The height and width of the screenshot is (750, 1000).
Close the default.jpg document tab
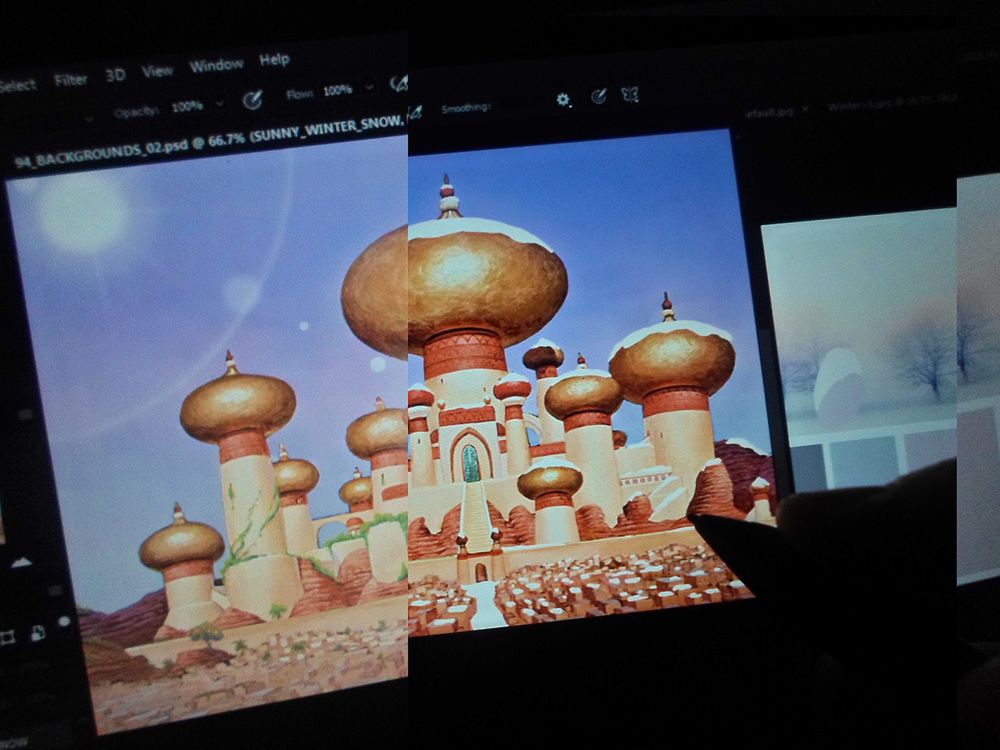(x=805, y=109)
